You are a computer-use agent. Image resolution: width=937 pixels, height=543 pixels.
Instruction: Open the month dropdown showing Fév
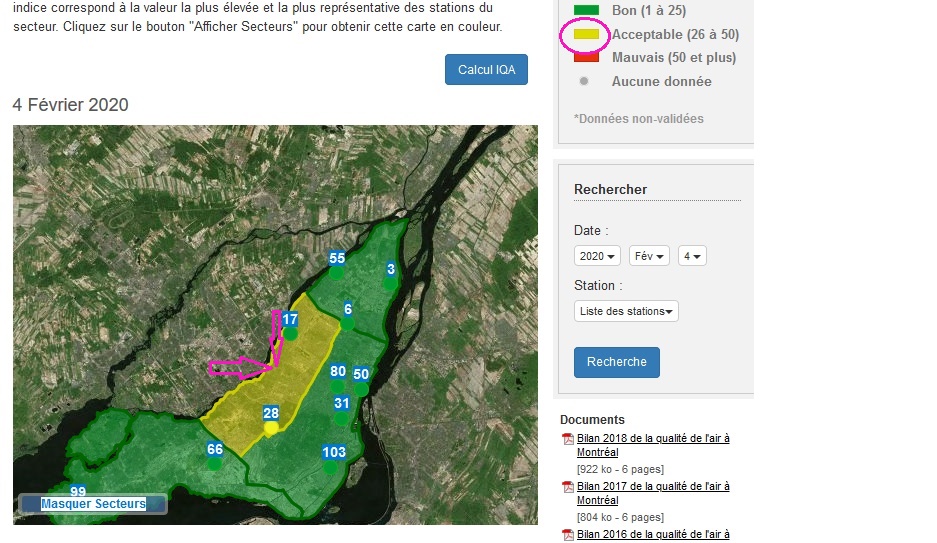tap(649, 256)
